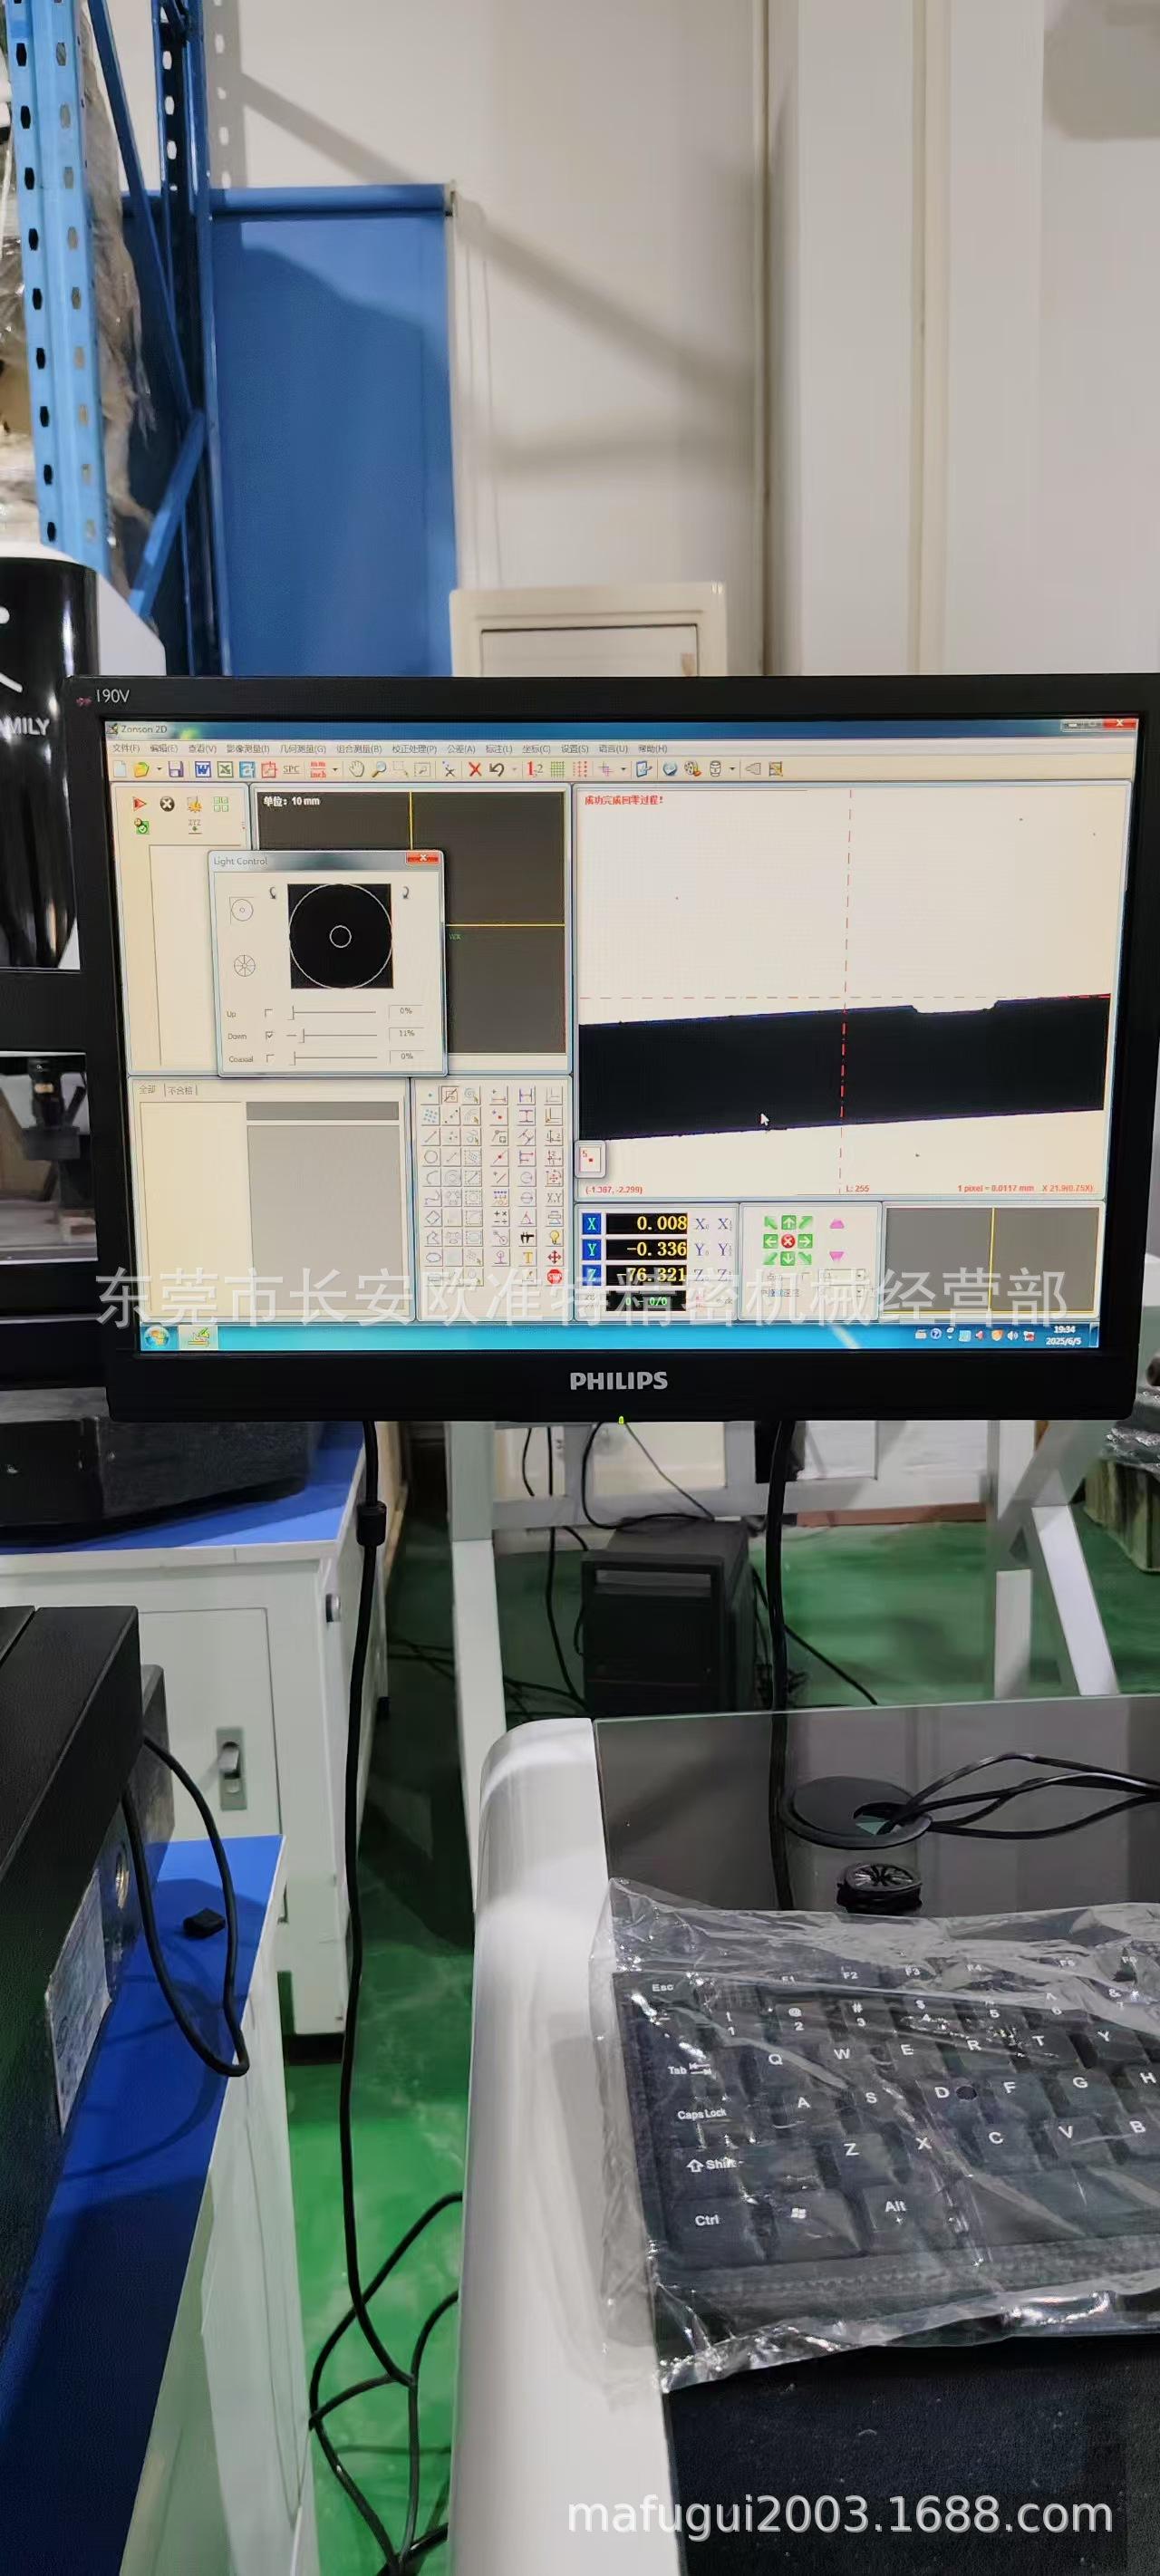The height and width of the screenshot is (2576, 1160).
Task: Enable the Up light checkbox
Action: click(269, 1012)
